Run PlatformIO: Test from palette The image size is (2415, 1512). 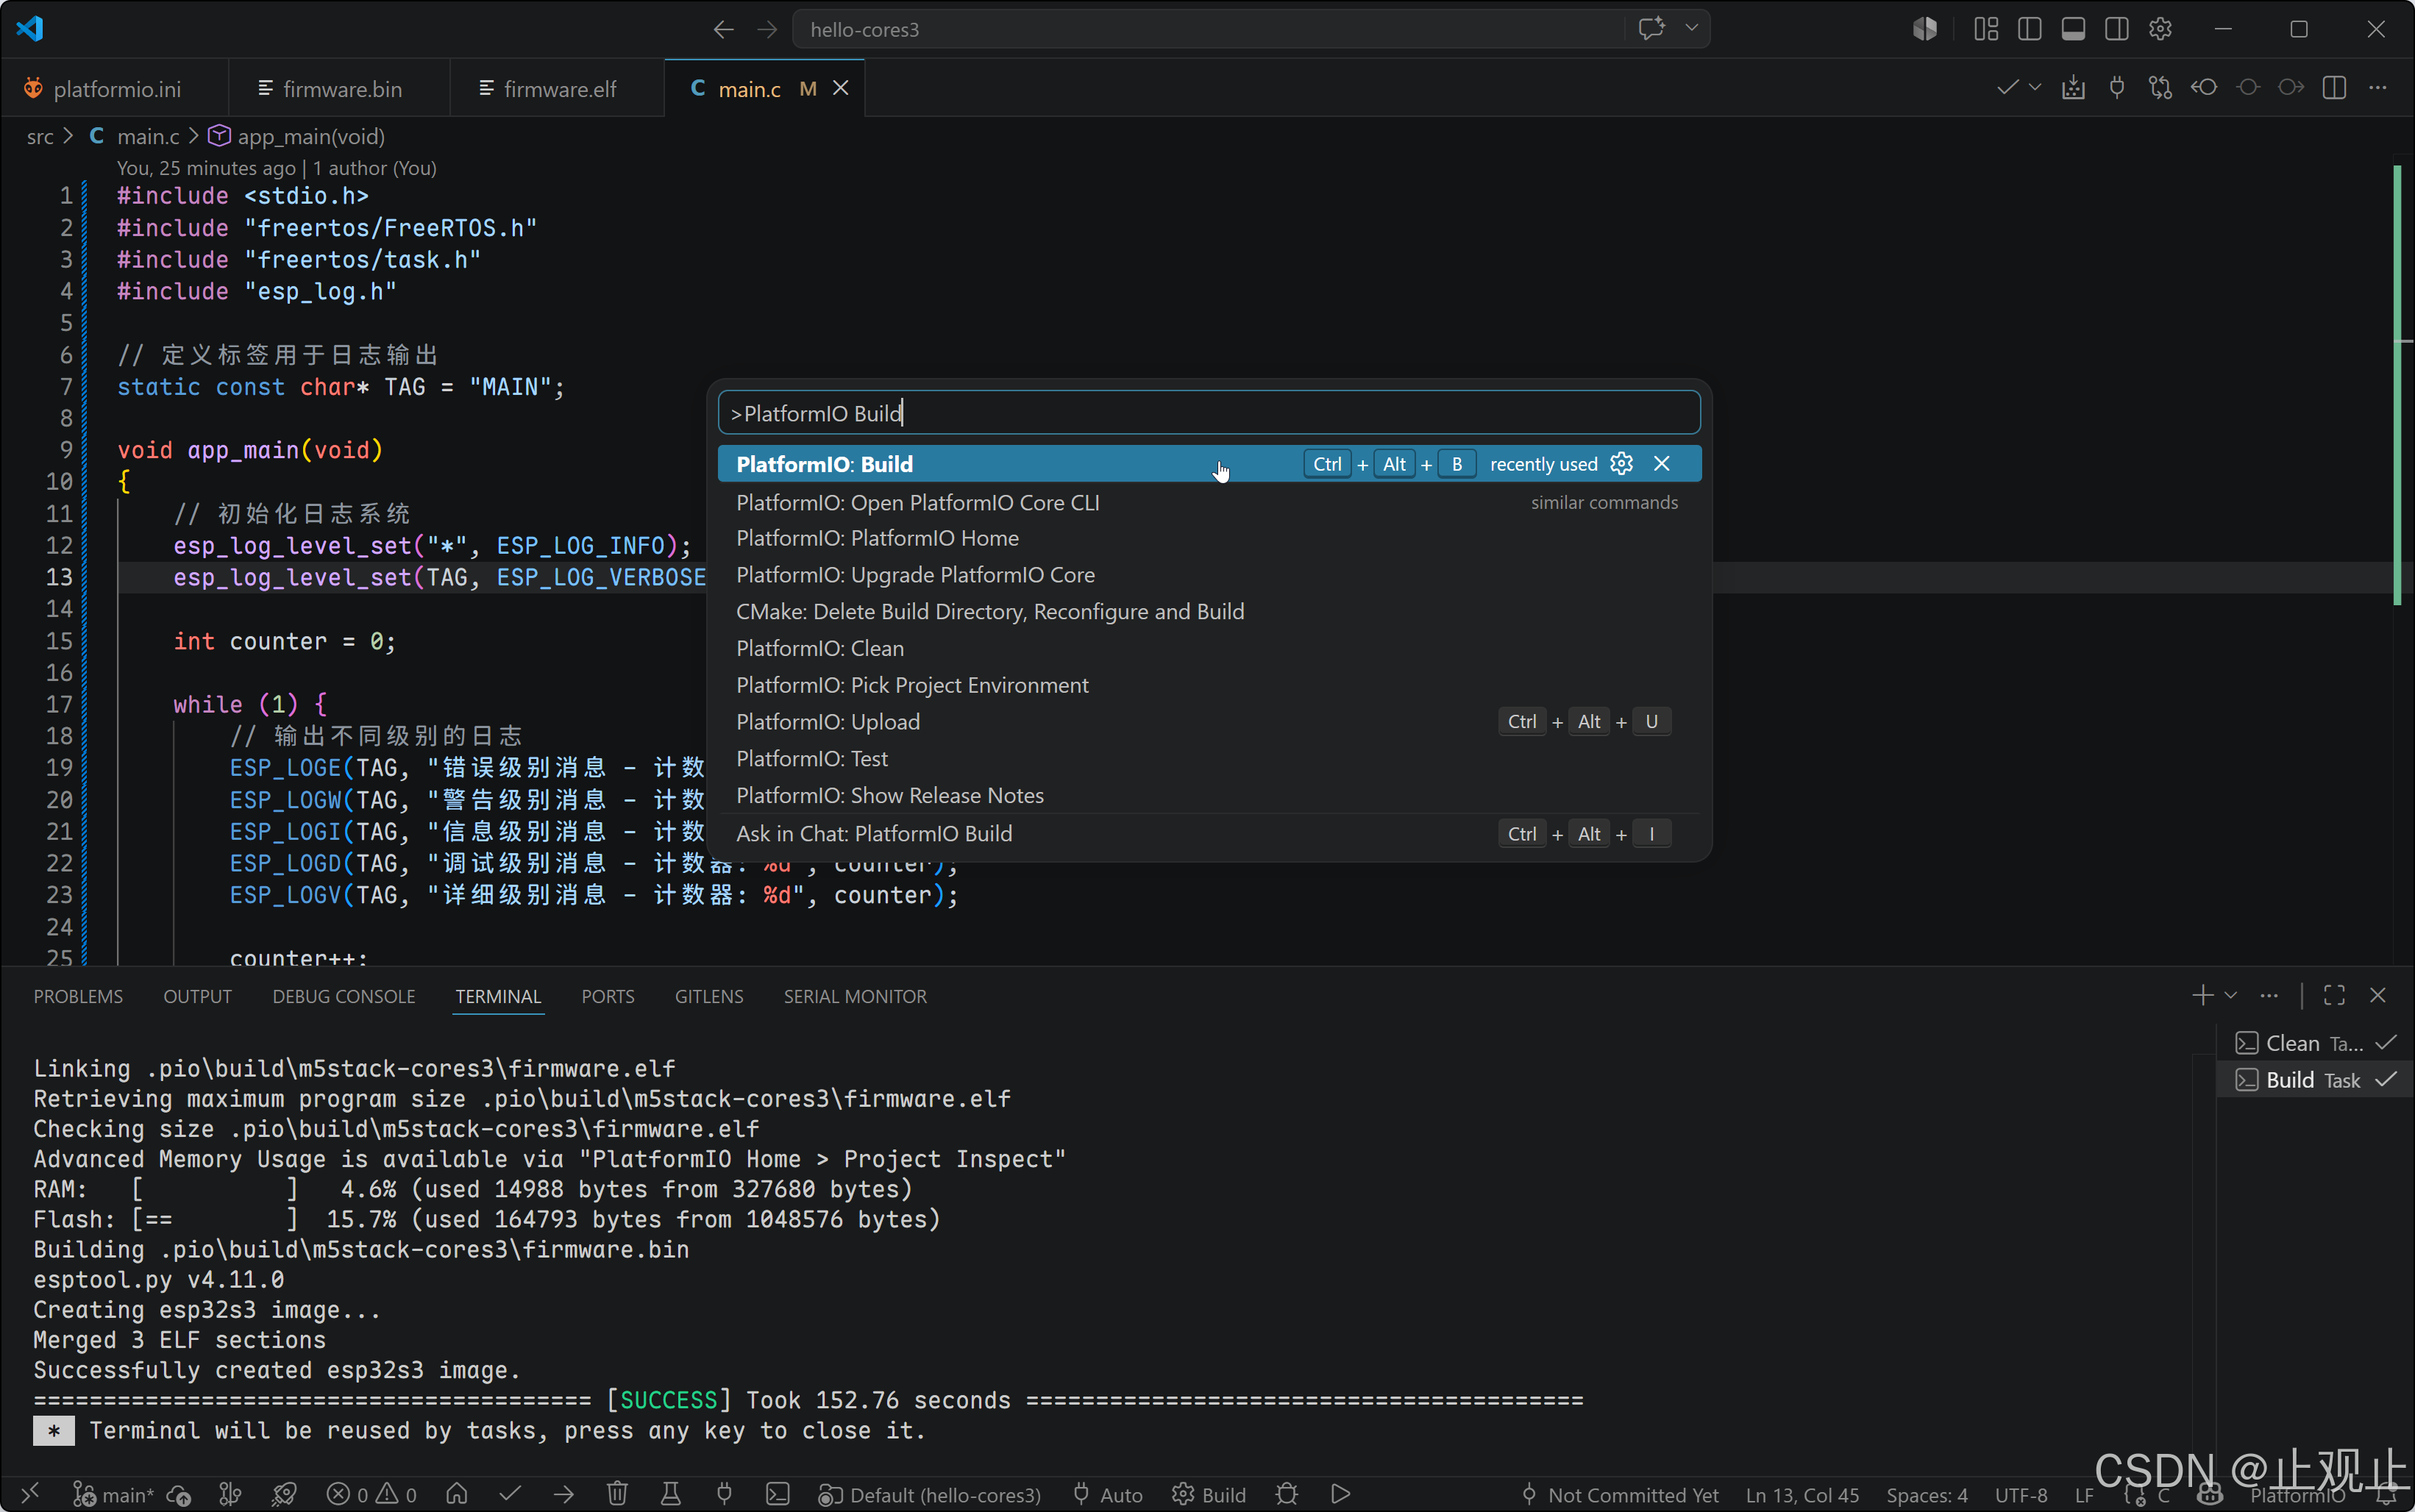[1209, 759]
